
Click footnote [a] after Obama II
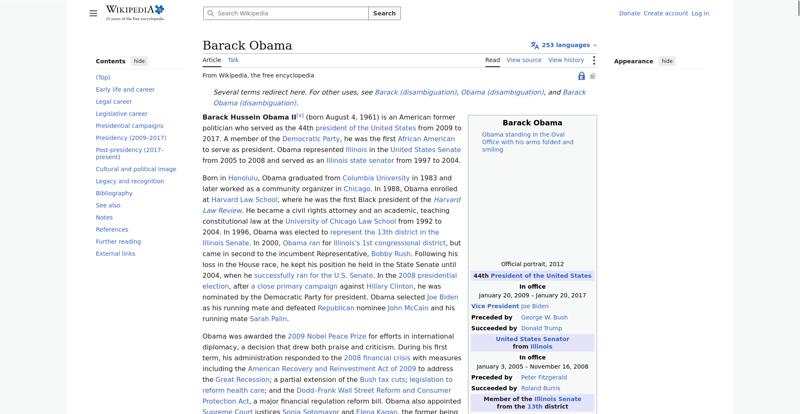tap(300, 115)
